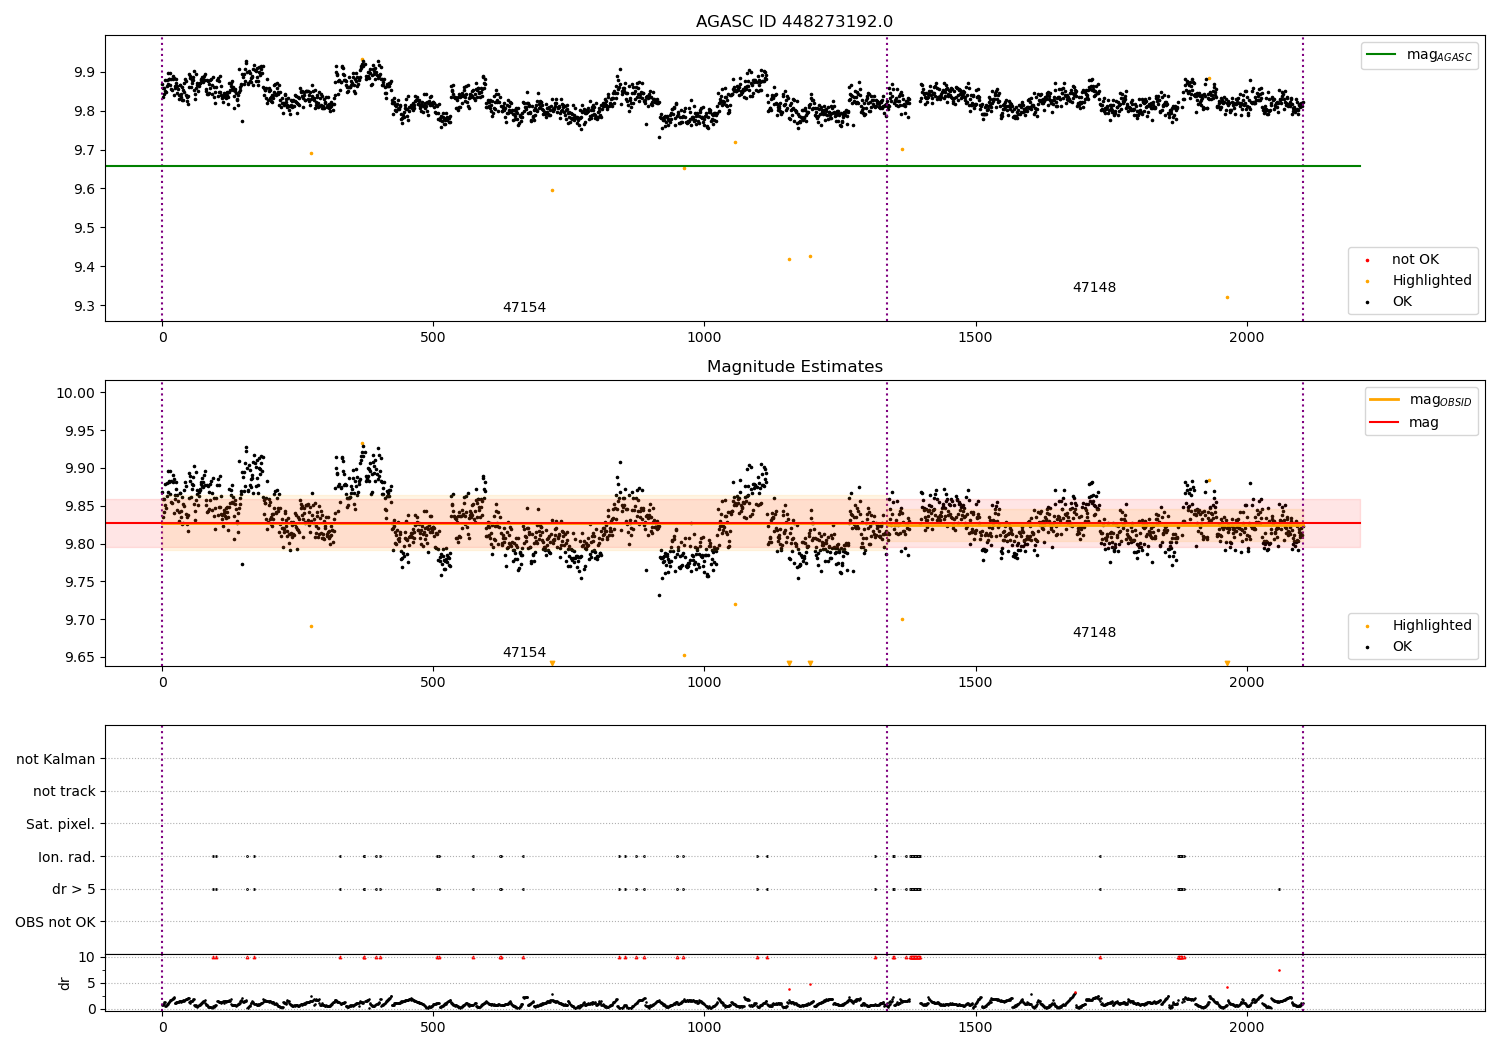The image size is (1500, 1050).
Task: Click the green mag AGASC legend line
Action: tap(1382, 55)
